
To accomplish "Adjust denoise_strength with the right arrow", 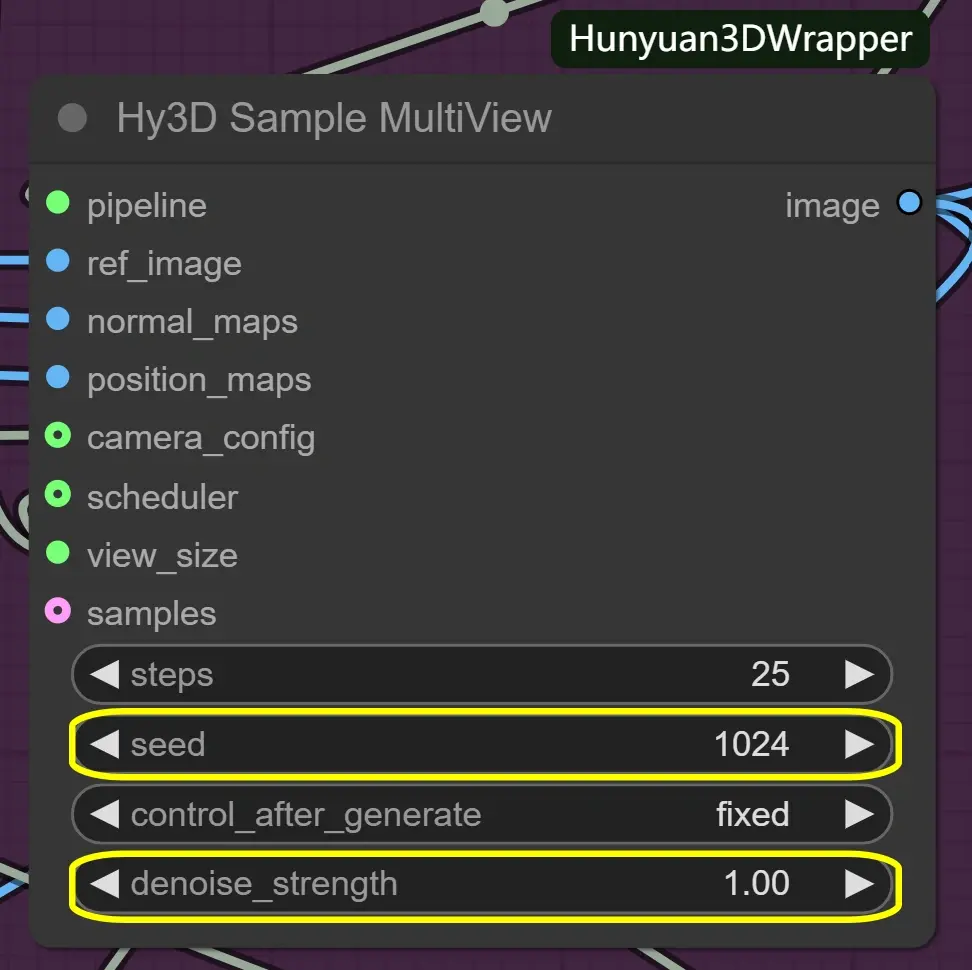I will tap(858, 883).
